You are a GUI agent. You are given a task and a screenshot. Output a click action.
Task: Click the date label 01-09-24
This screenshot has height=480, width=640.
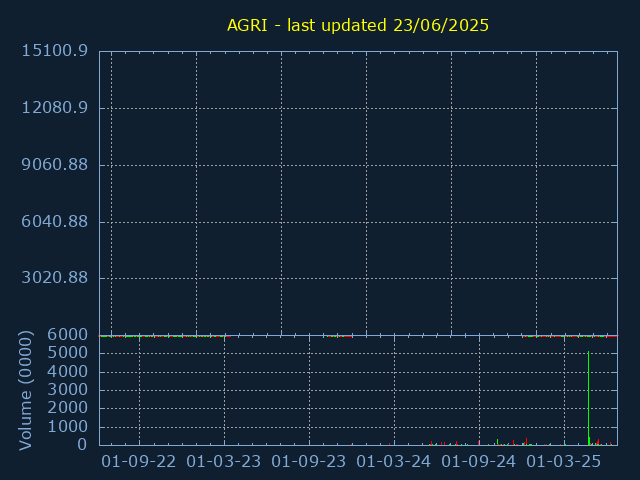point(479,462)
